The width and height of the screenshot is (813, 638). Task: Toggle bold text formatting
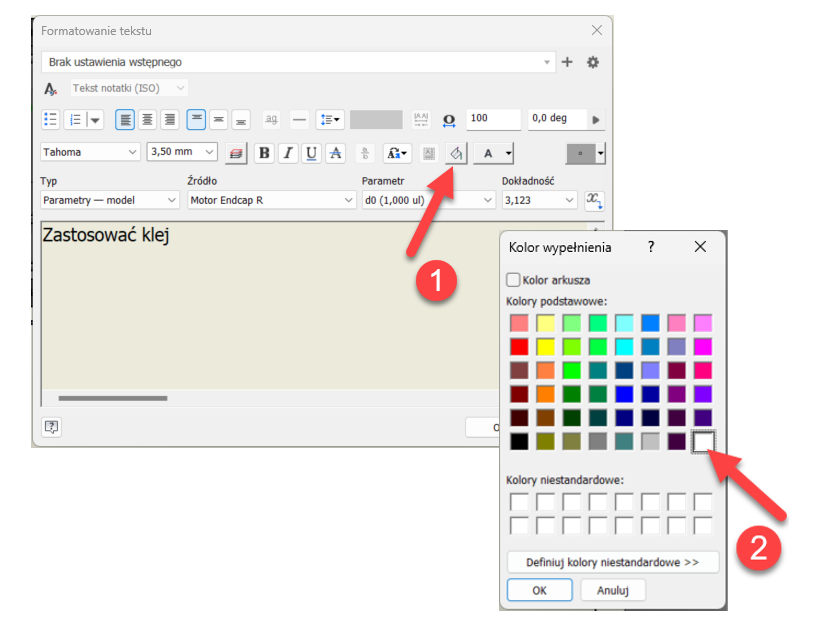click(264, 153)
